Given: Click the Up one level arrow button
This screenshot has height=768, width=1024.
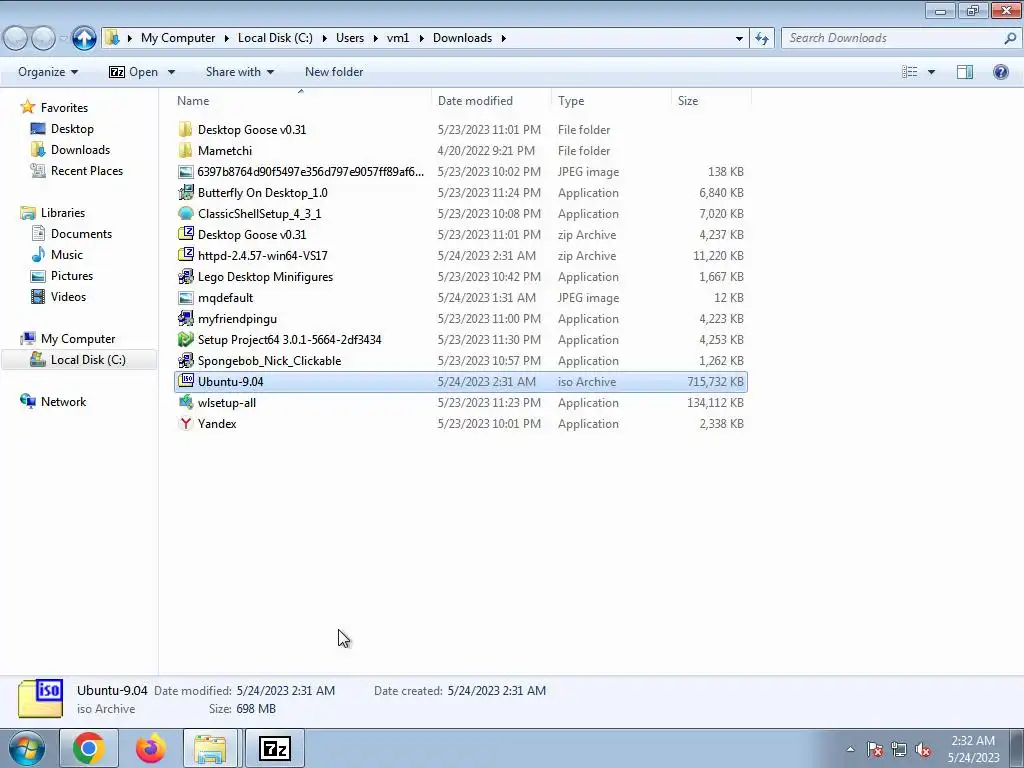Looking at the screenshot, I should pos(84,38).
